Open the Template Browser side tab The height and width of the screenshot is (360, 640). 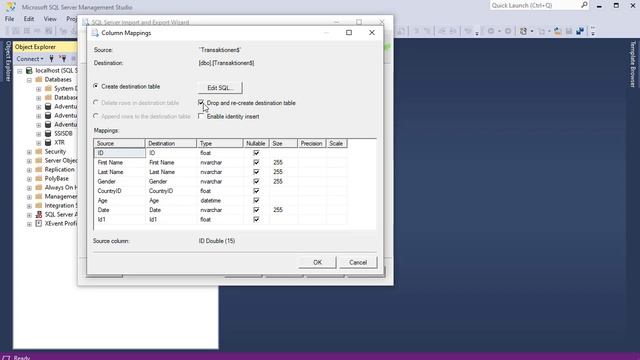(x=633, y=64)
